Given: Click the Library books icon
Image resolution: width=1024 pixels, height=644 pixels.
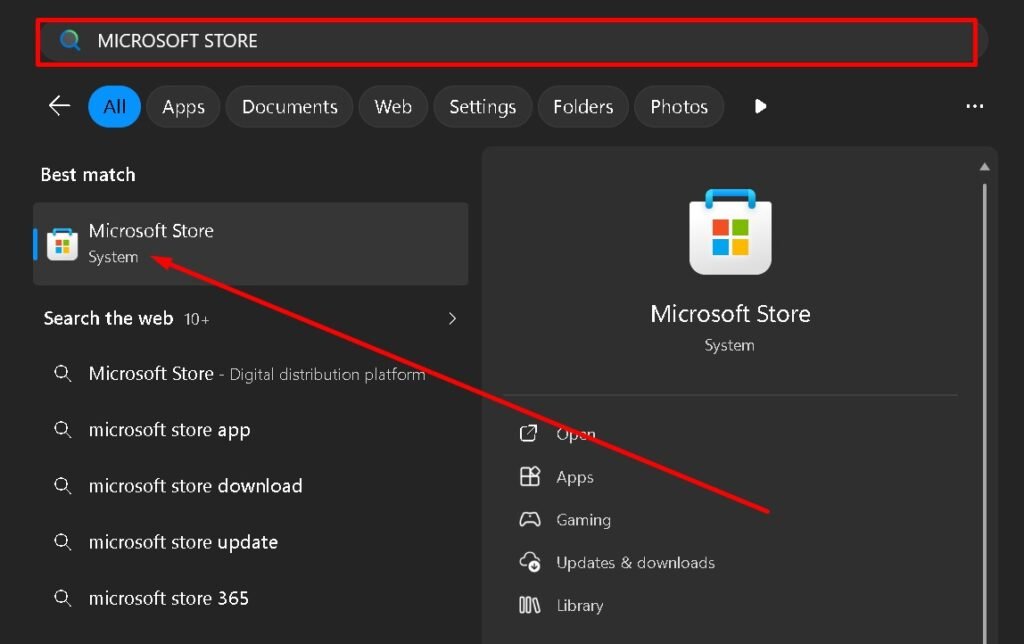Looking at the screenshot, I should click(530, 605).
